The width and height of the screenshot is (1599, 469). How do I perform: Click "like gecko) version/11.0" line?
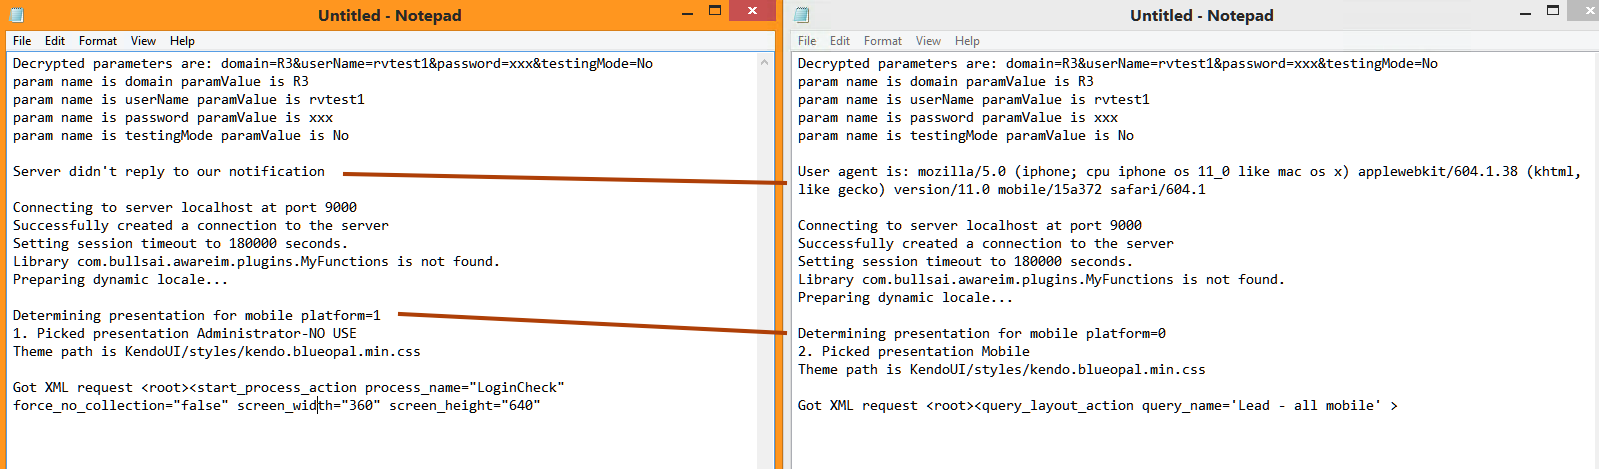1002,189
